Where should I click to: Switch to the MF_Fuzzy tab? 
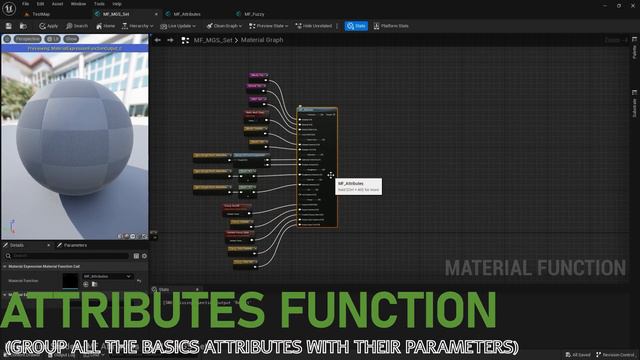coord(254,14)
